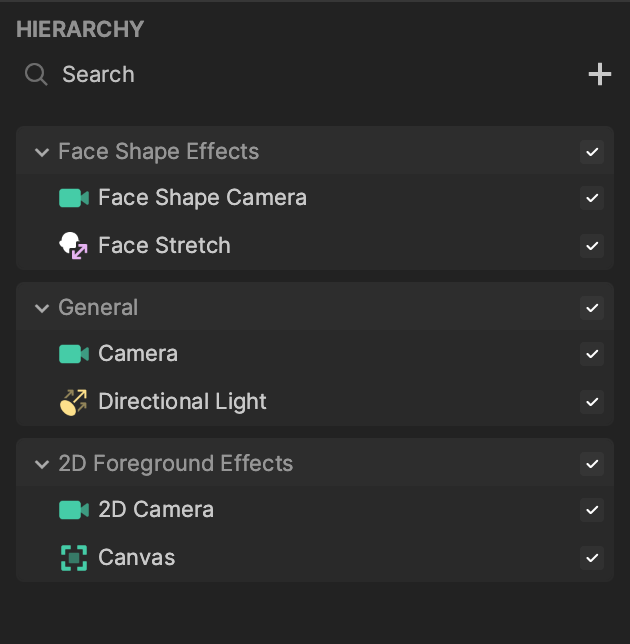Click the plus icon to add object

tap(599, 75)
